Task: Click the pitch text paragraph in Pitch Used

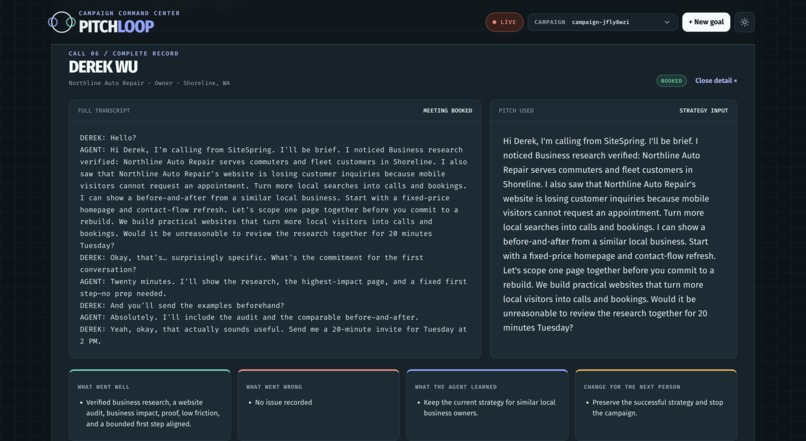Action: coord(609,234)
